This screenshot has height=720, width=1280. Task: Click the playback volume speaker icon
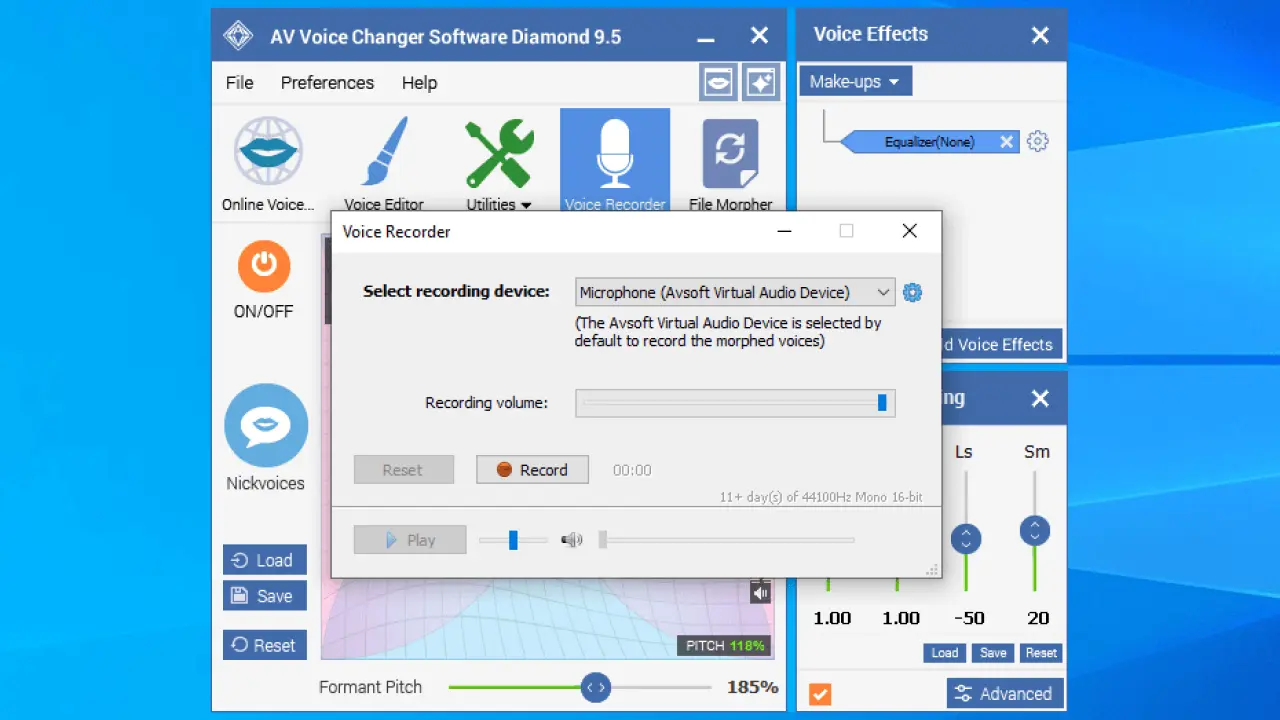coord(572,540)
